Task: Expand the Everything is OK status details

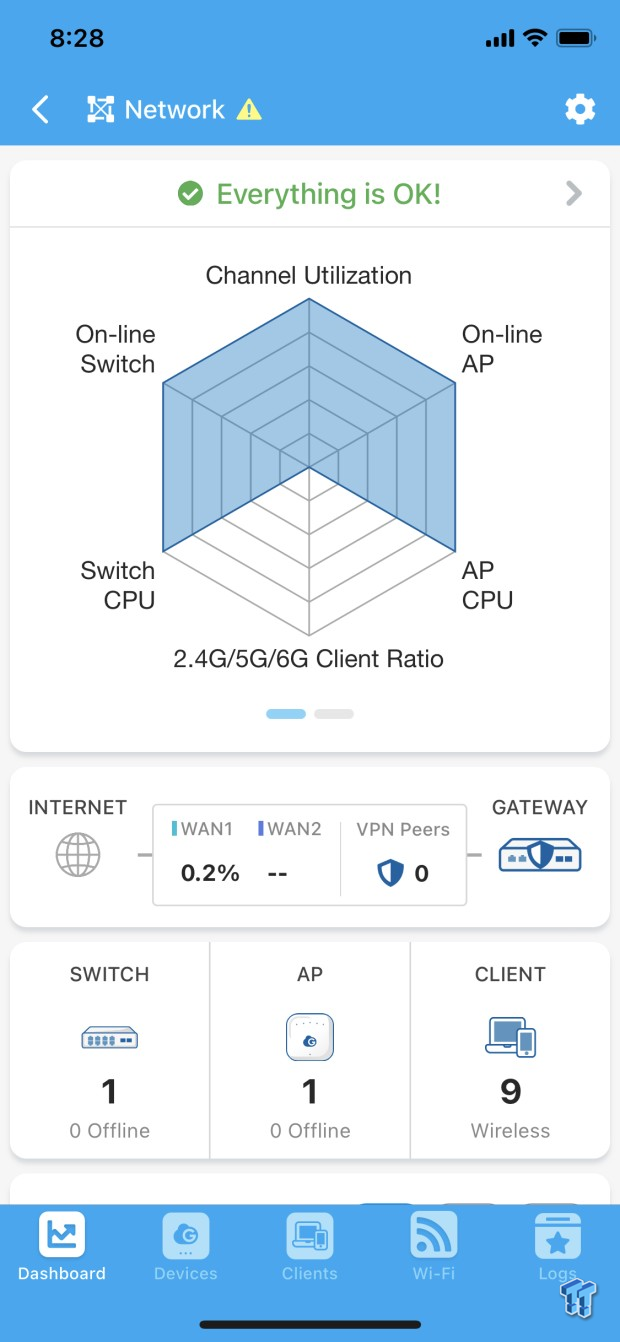Action: pos(573,194)
